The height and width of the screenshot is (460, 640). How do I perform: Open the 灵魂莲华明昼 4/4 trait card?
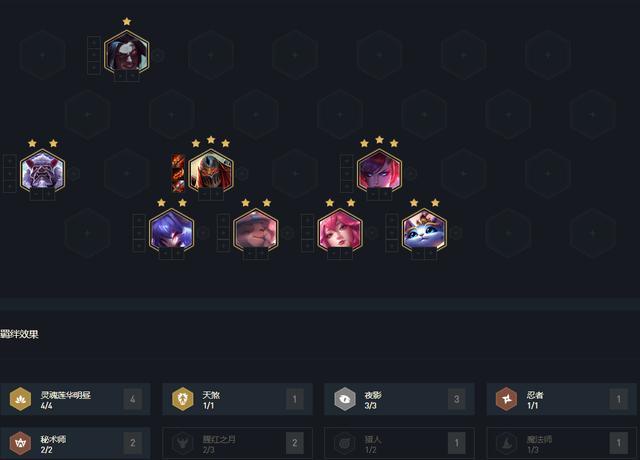pos(76,399)
